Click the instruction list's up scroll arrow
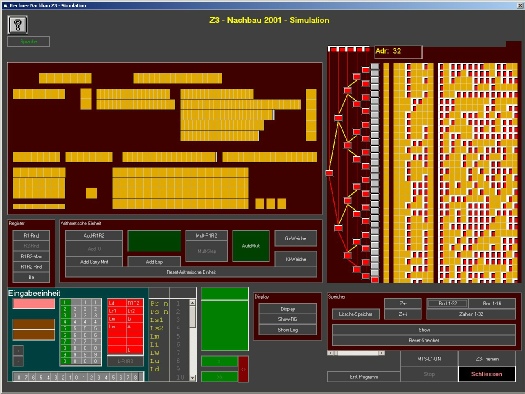Viewport: 525px width, 394px height. [x=193, y=303]
